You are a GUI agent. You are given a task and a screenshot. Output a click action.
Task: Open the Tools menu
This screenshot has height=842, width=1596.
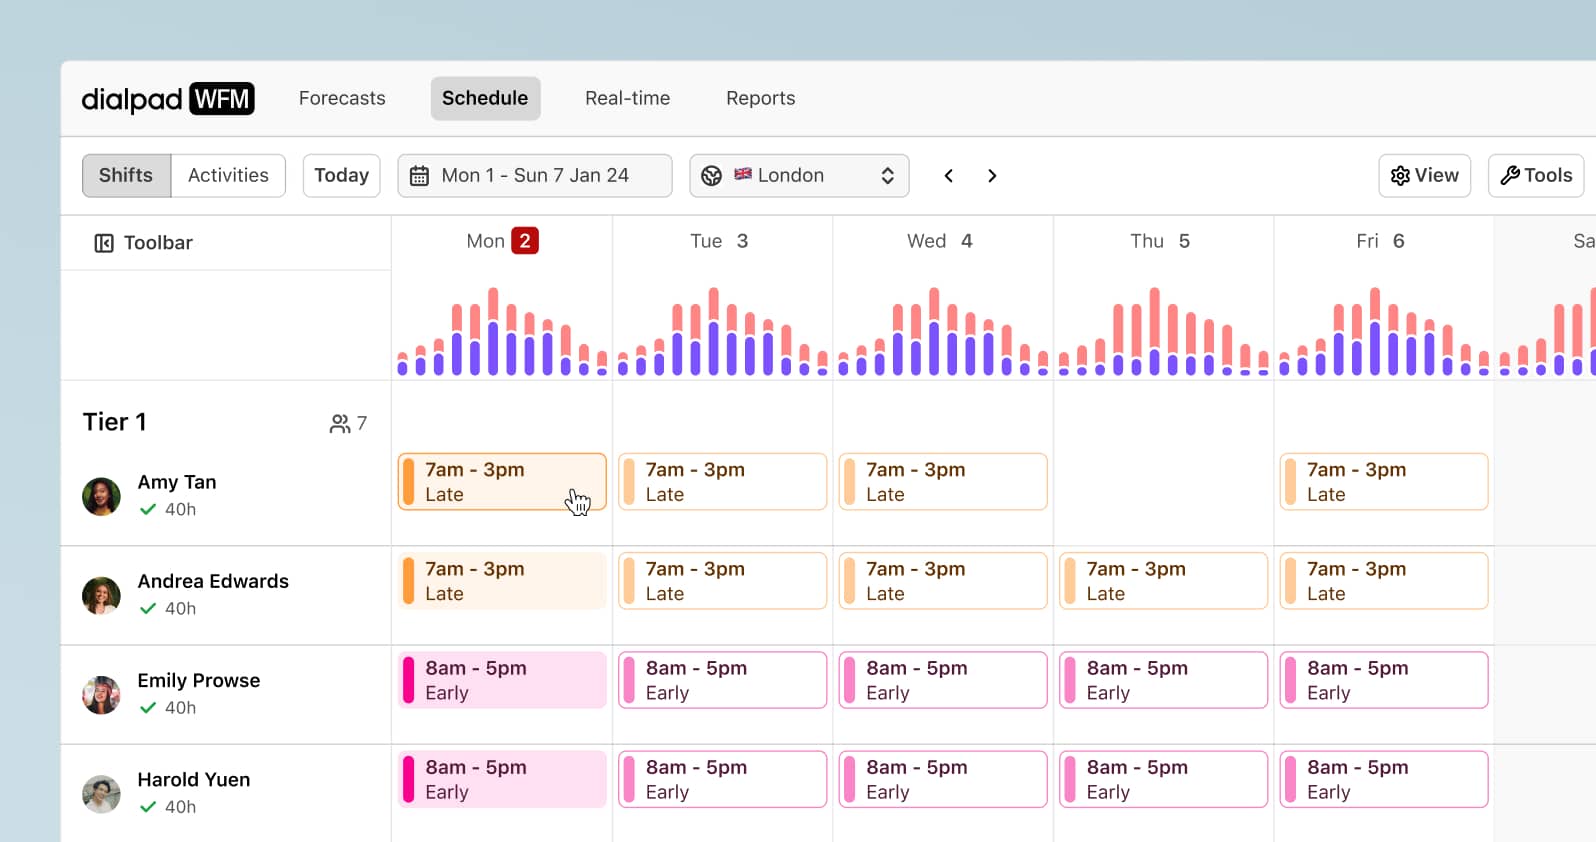(1535, 176)
